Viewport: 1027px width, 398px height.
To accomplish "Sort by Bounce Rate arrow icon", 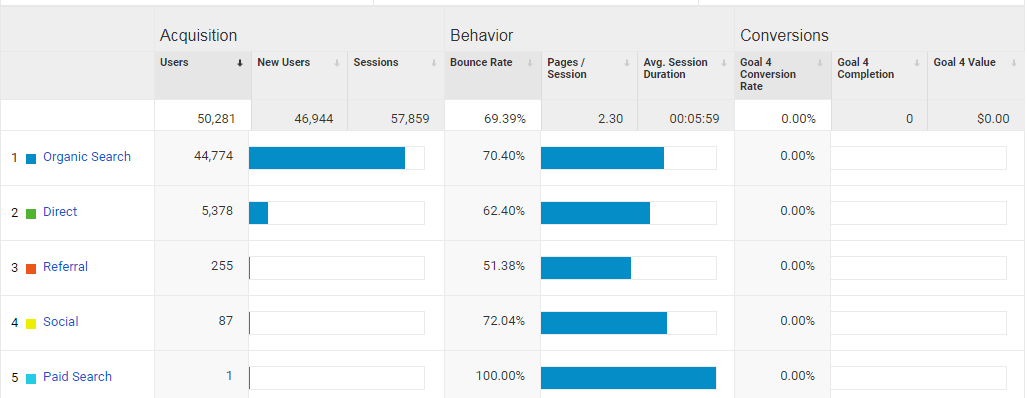I will (x=531, y=63).
